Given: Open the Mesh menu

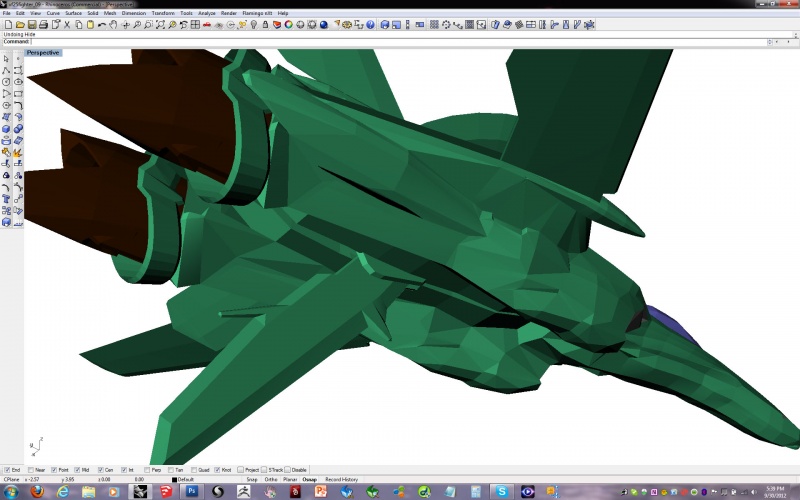Looking at the screenshot, I should click(110, 13).
